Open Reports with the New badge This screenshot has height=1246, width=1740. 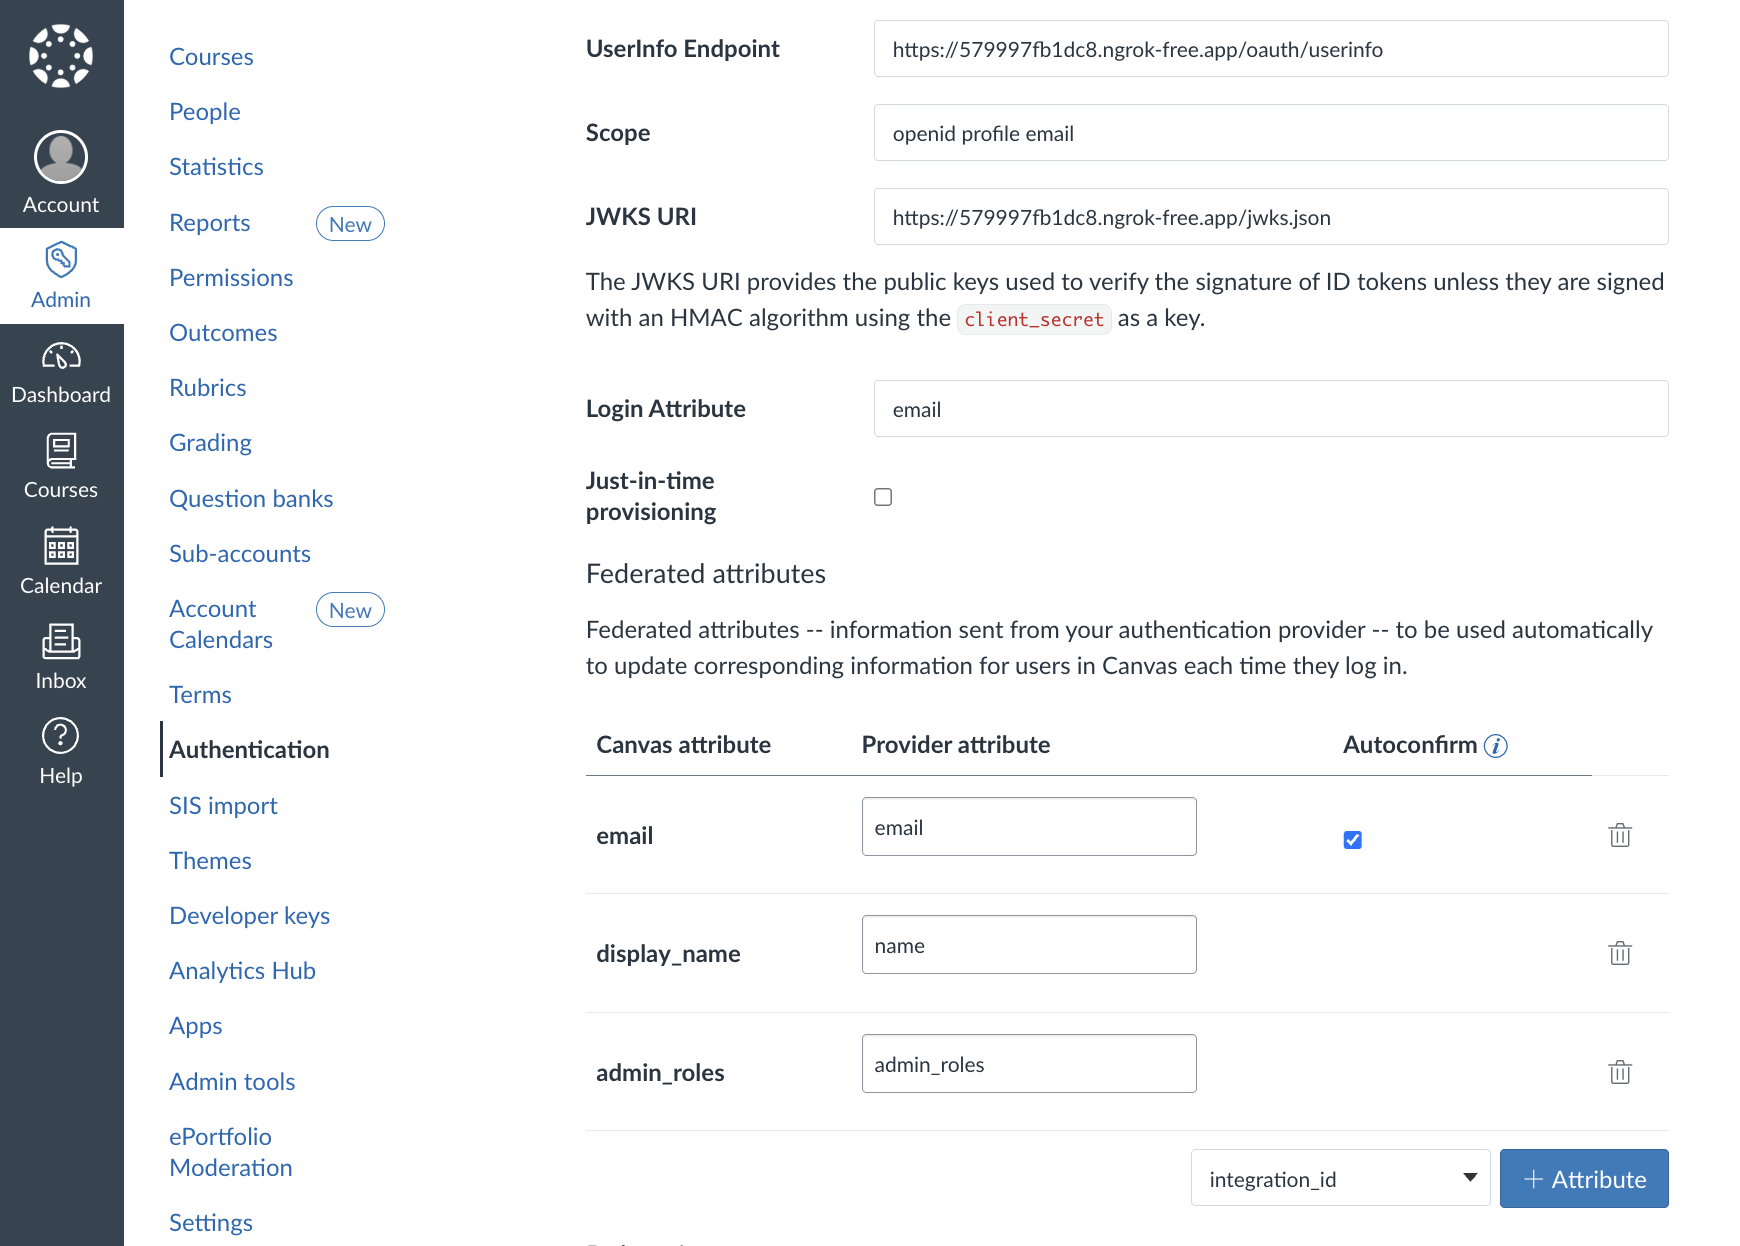pos(210,222)
